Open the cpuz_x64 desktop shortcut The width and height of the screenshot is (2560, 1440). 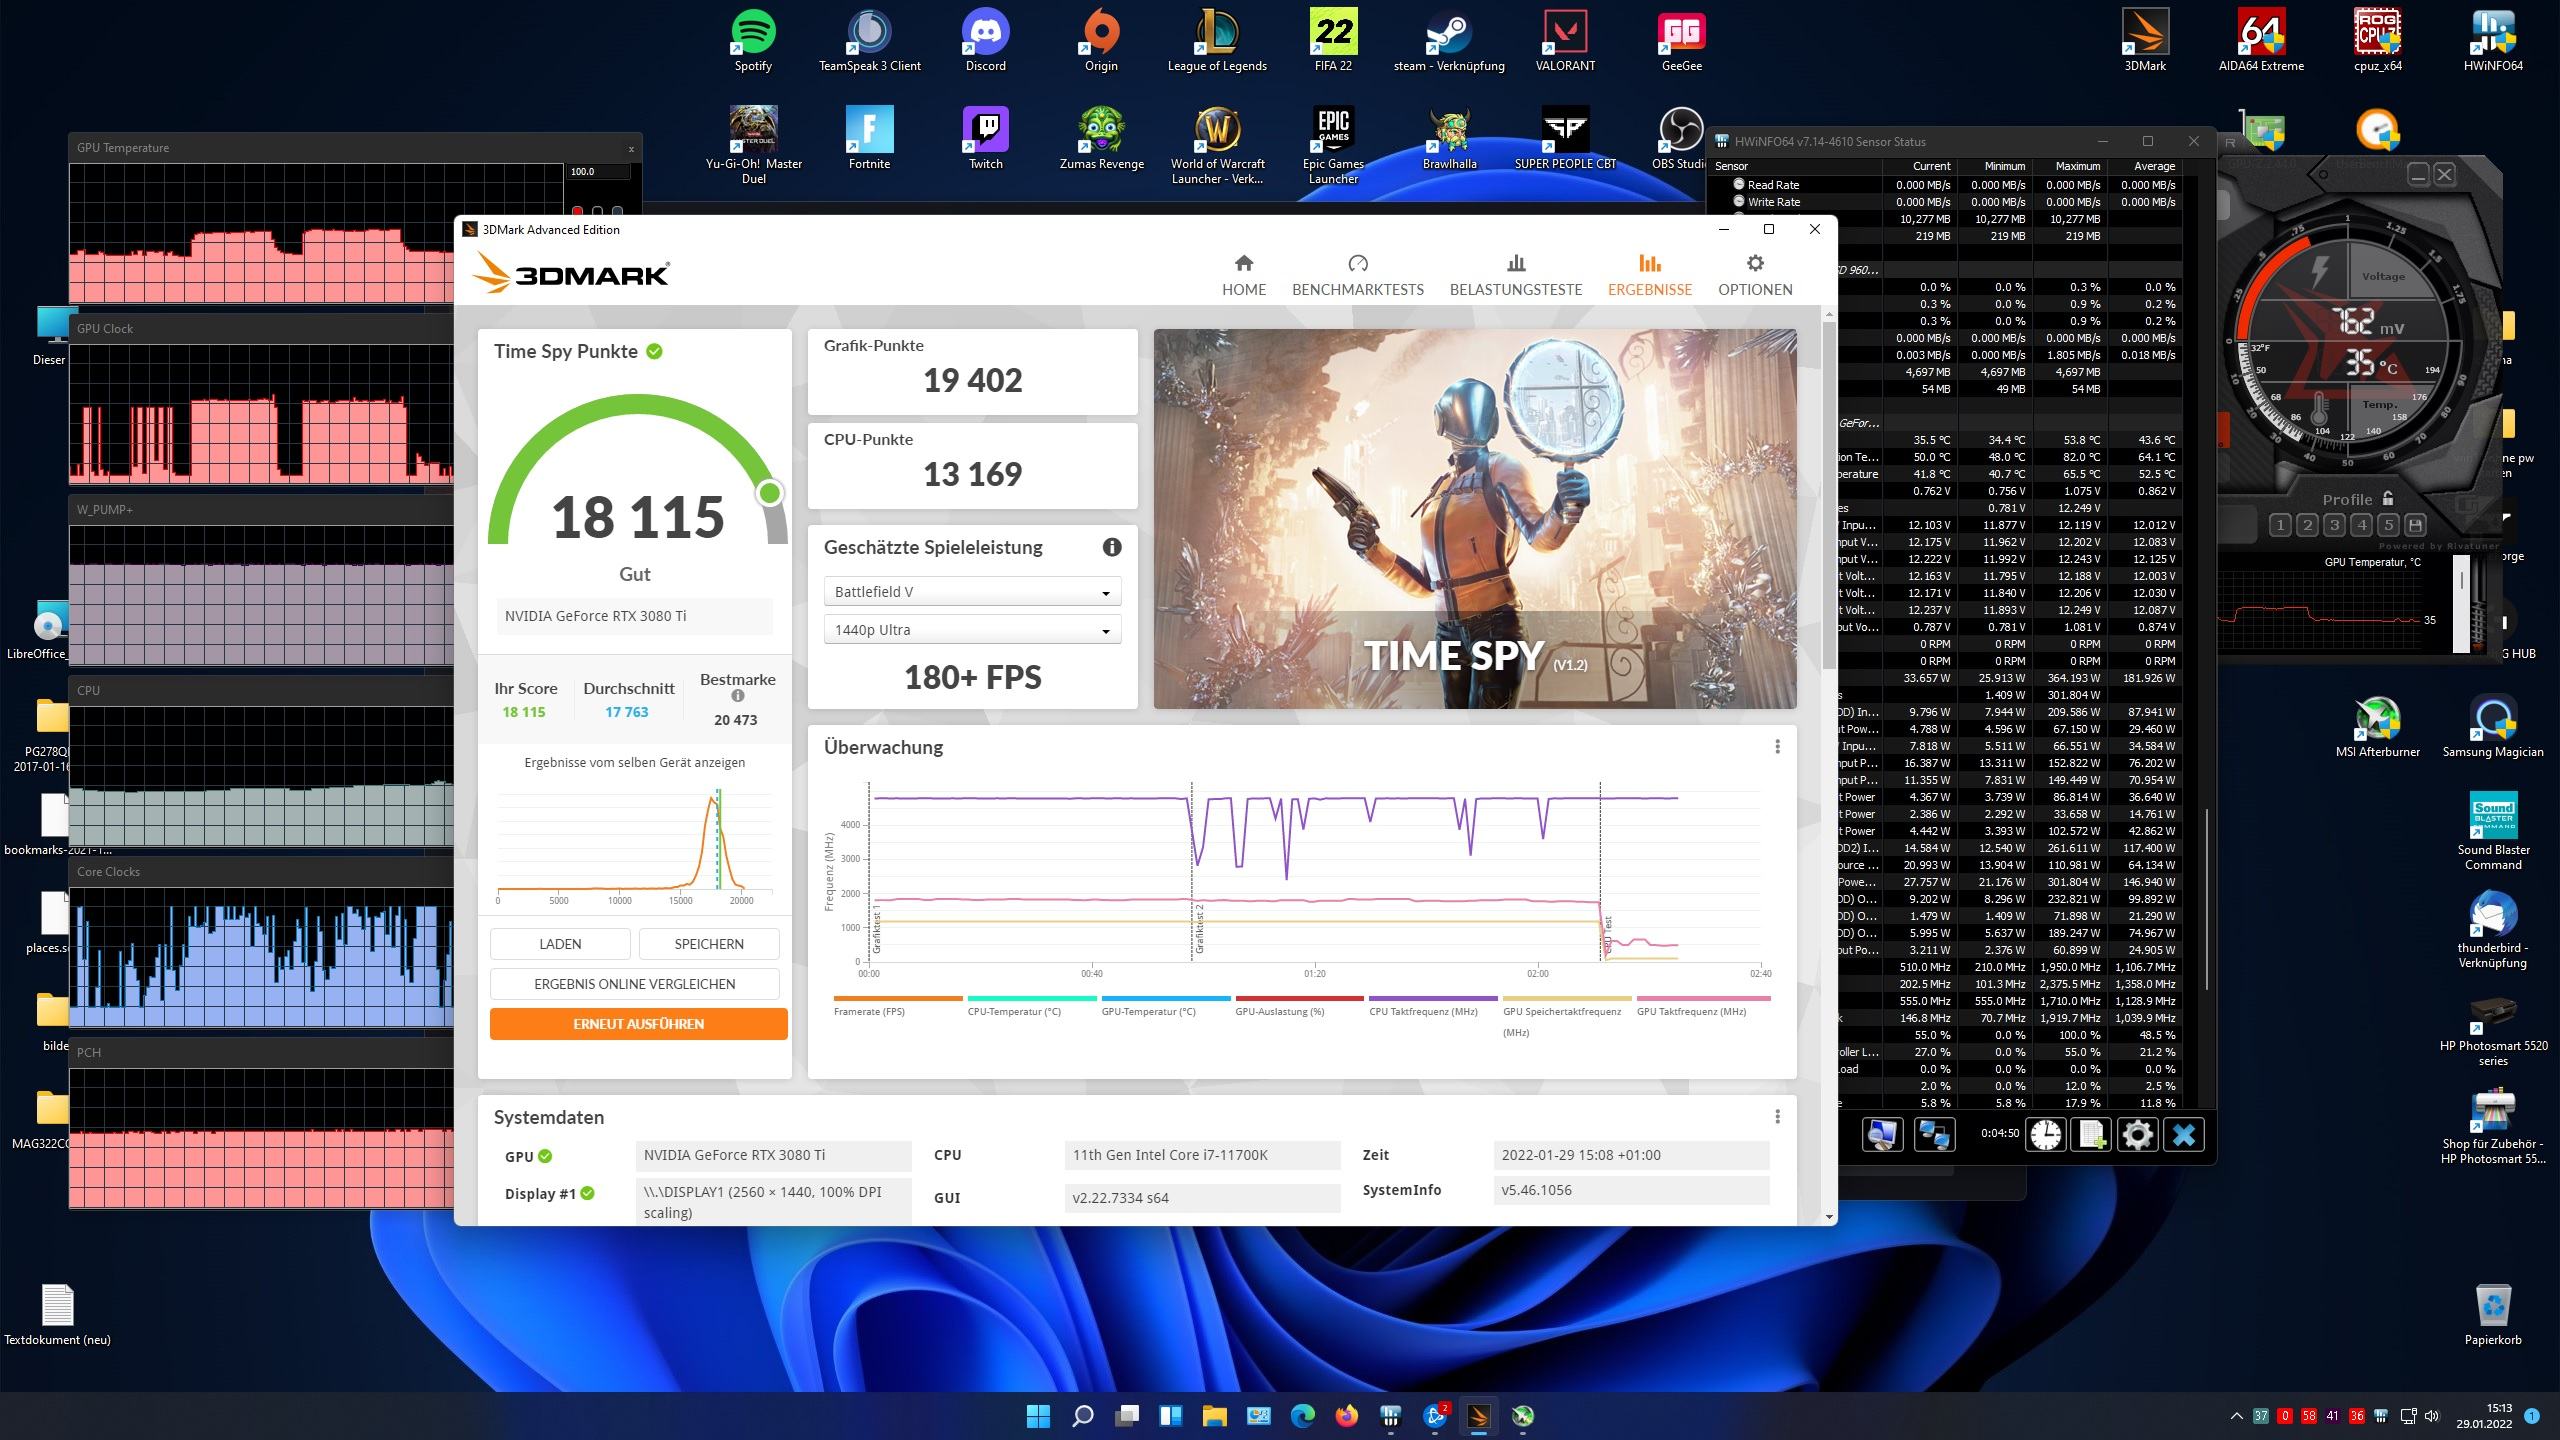pyautogui.click(x=2378, y=41)
